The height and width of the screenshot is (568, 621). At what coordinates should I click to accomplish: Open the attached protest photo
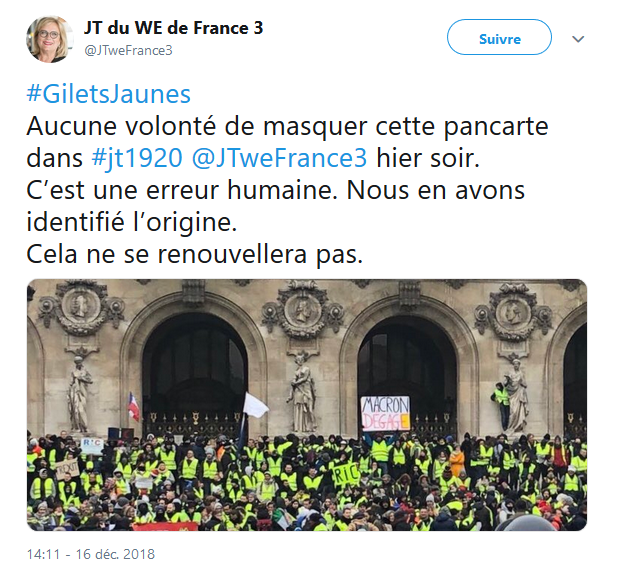307,405
